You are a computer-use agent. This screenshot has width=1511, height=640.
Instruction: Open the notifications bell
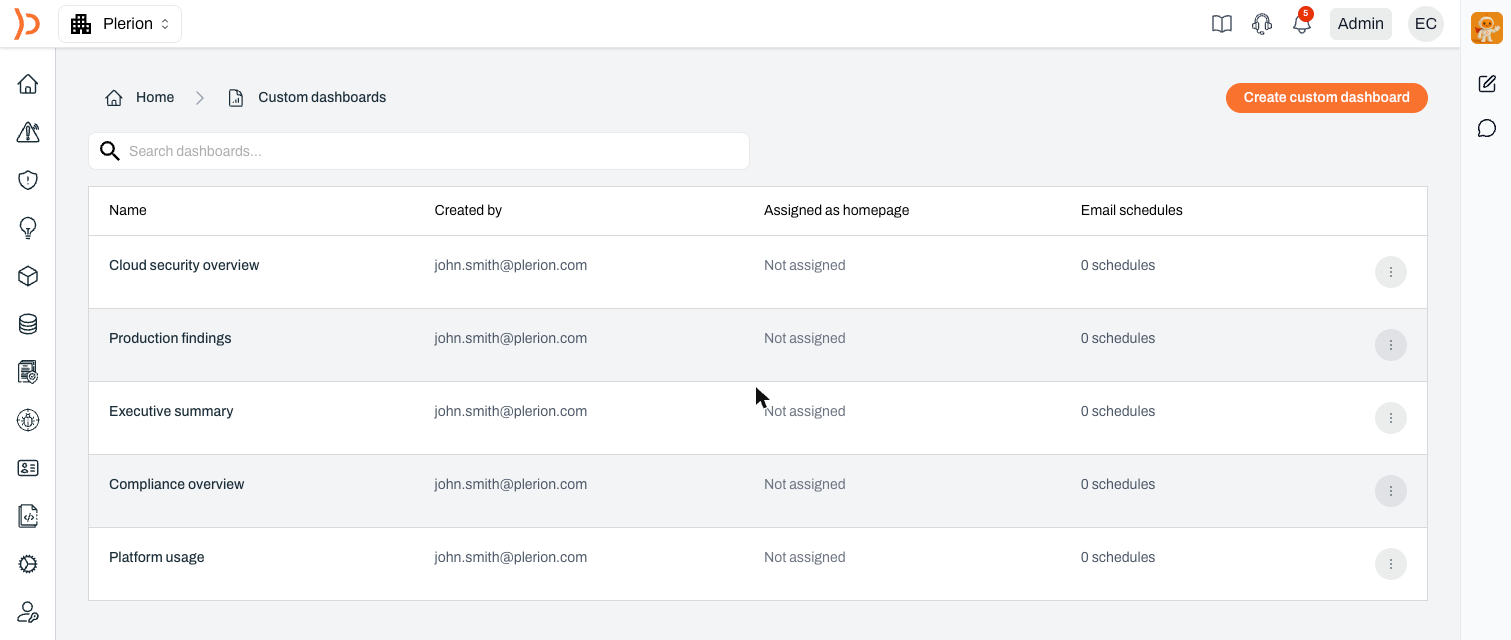click(1301, 23)
